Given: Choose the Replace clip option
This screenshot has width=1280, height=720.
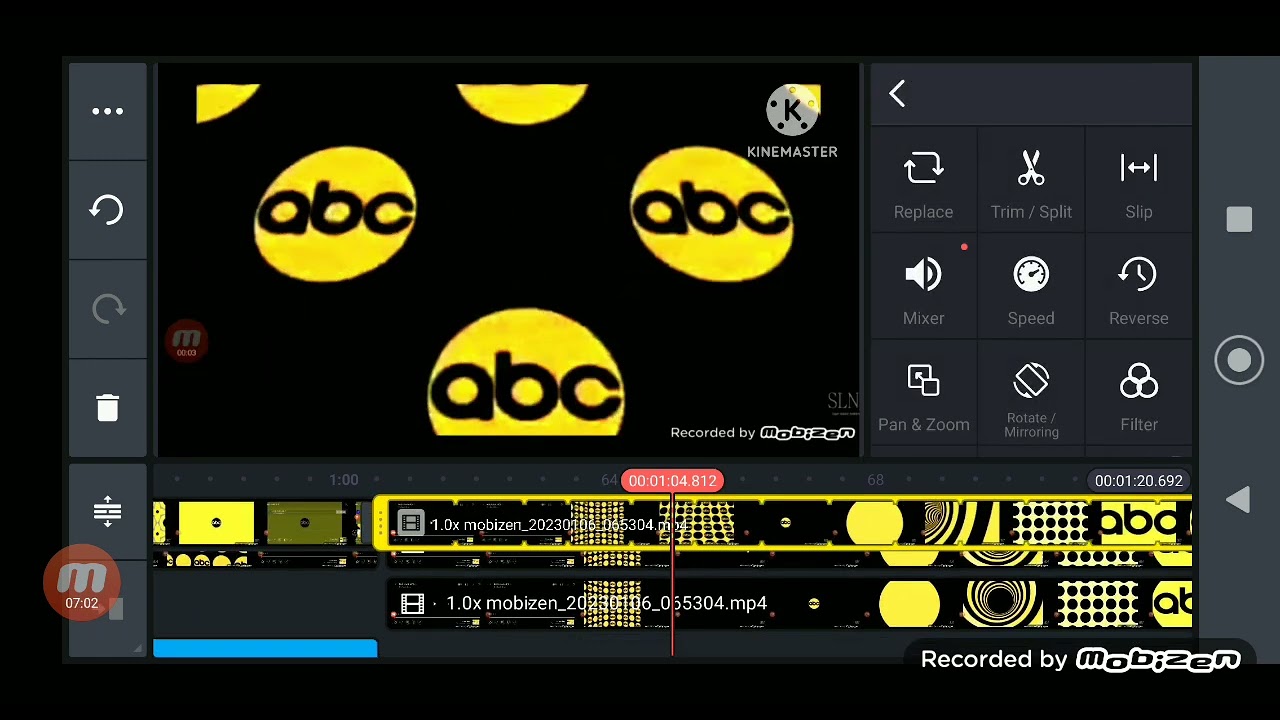Looking at the screenshot, I should [x=923, y=185].
